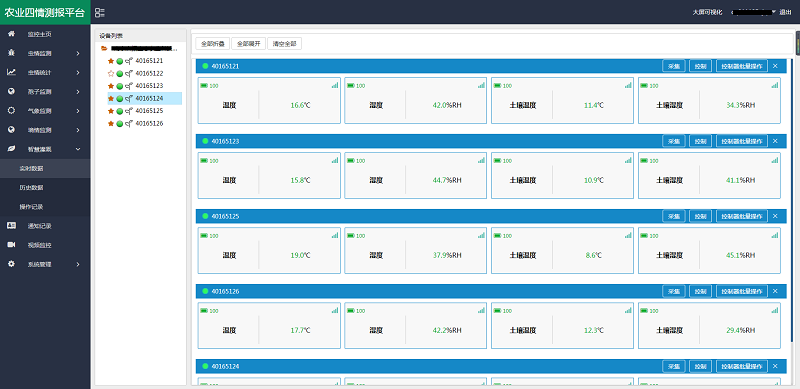Viewport: 800px width, 389px height.
Task: Toggle the favorite star for device 40165122
Action: (111, 74)
